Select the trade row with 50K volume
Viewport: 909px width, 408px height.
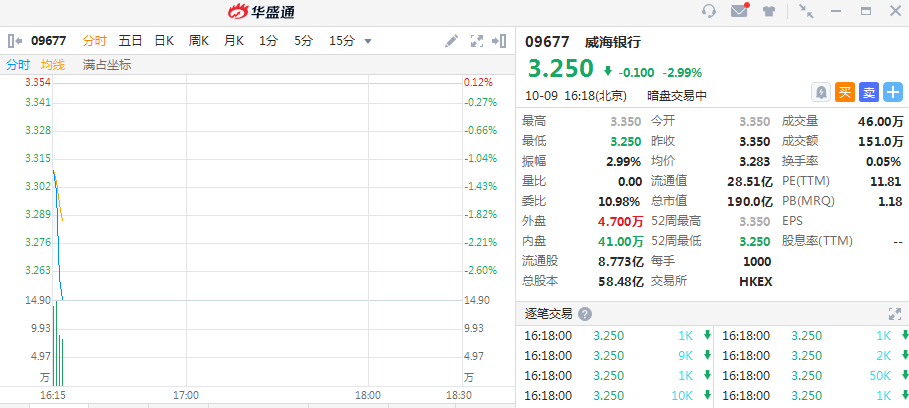click(814, 376)
